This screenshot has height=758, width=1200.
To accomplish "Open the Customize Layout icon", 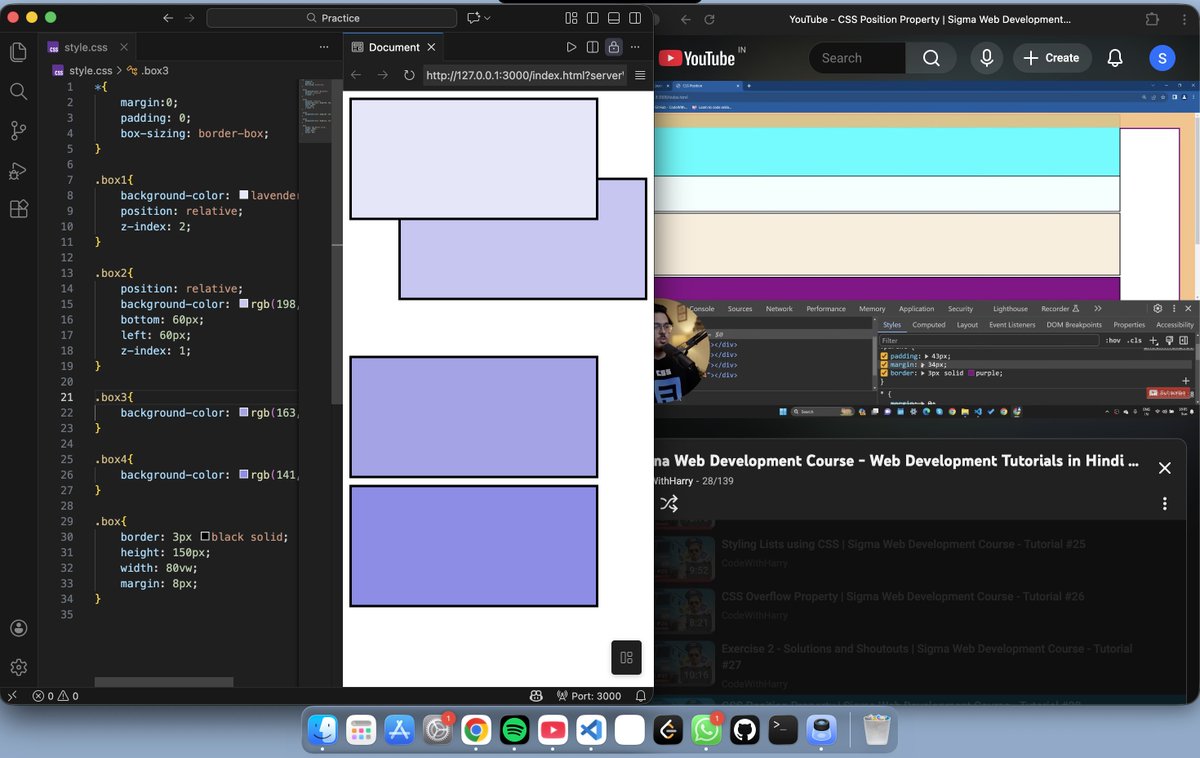I will [571, 18].
